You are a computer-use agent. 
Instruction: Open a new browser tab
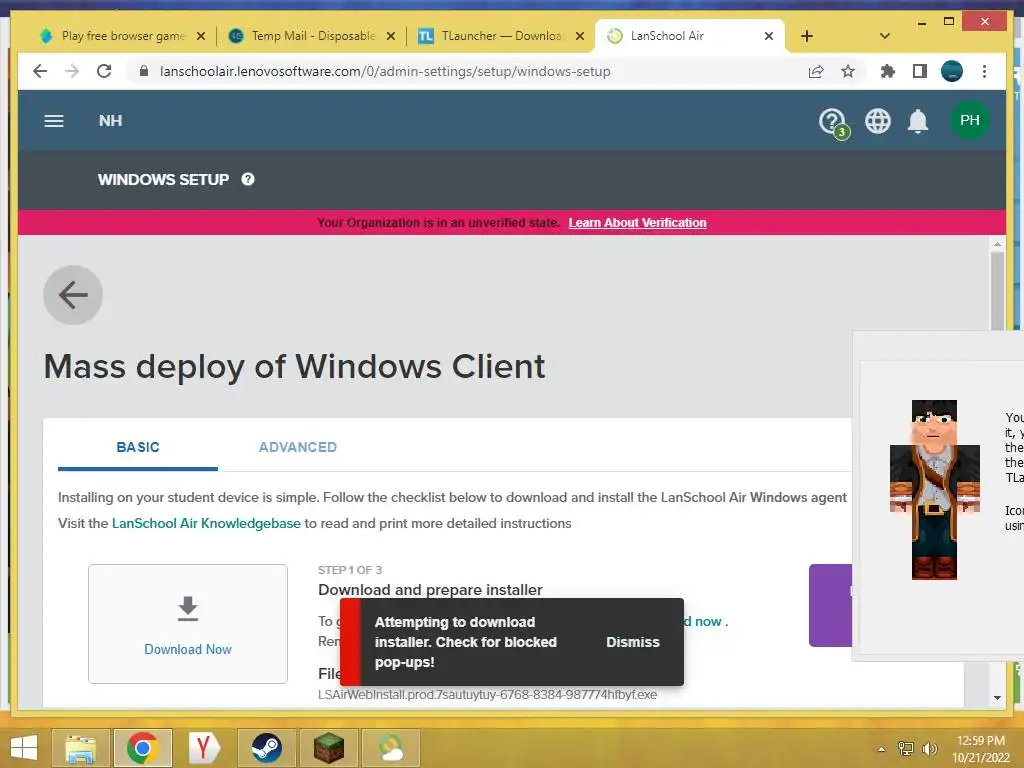point(807,36)
